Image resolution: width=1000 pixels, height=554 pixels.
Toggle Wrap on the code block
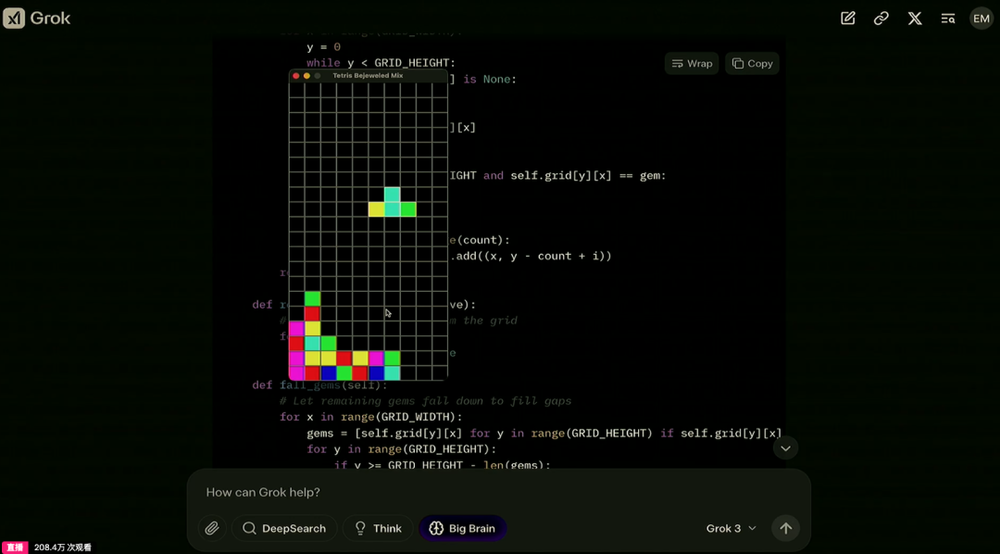tap(692, 63)
